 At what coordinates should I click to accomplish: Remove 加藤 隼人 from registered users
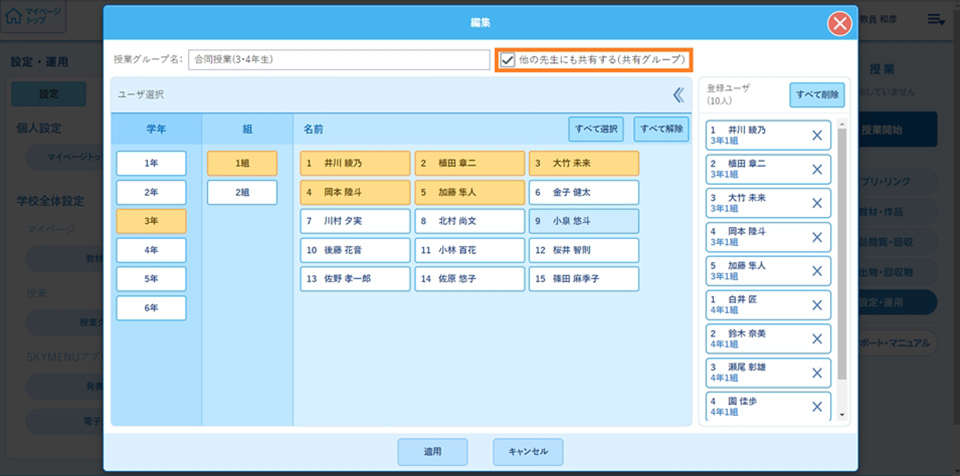point(816,272)
